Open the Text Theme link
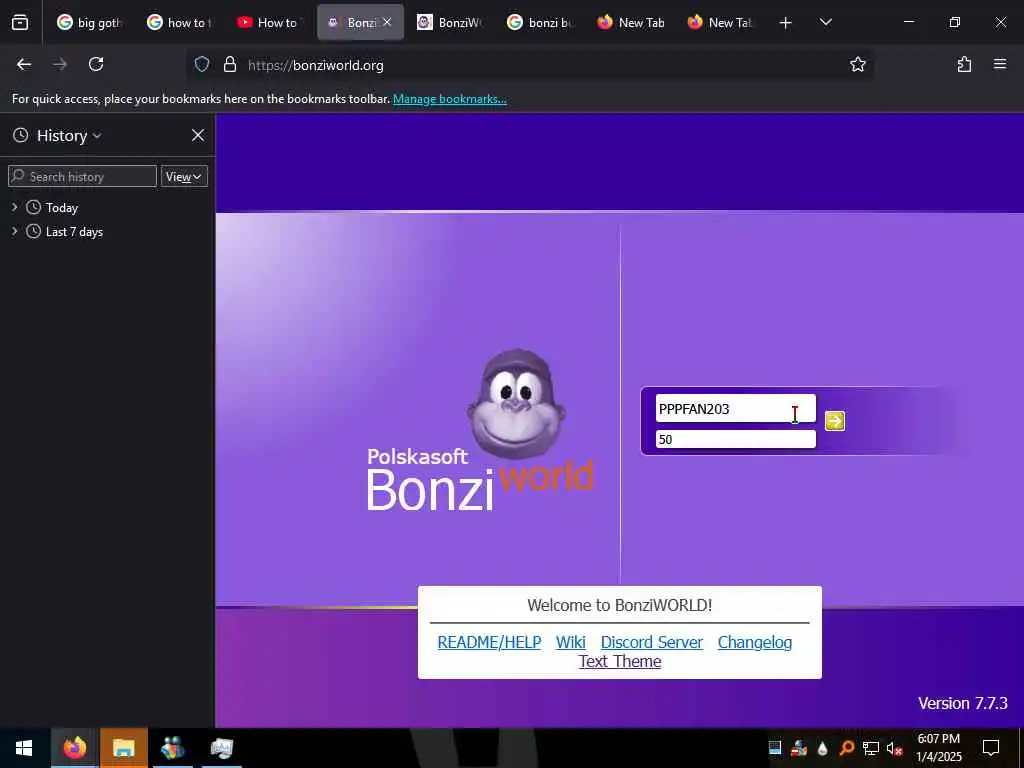Image resolution: width=1024 pixels, height=768 pixels. (x=620, y=661)
